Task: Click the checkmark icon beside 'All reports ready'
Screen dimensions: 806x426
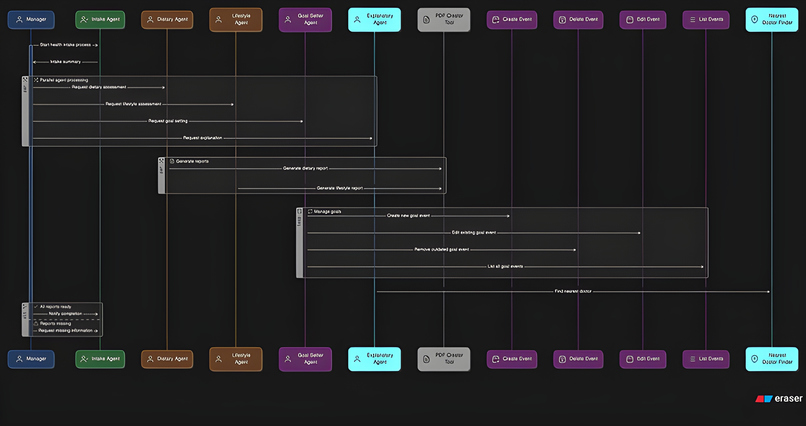Action: coord(36,307)
